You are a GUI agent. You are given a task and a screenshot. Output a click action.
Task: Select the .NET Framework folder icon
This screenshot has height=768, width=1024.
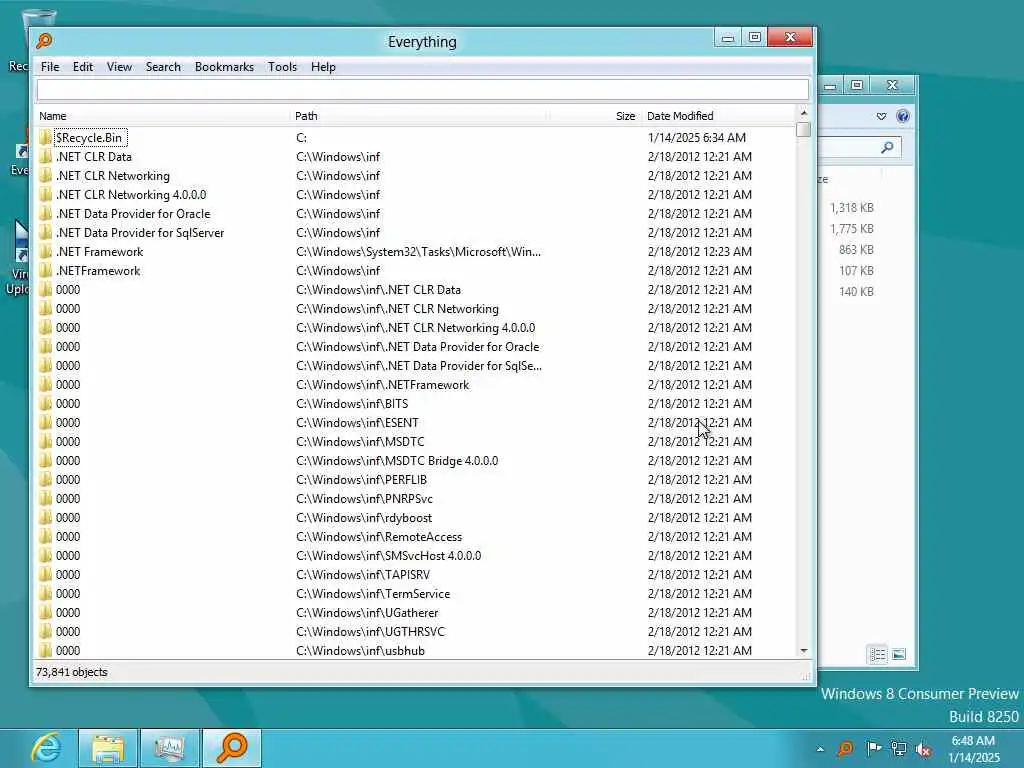pos(45,251)
